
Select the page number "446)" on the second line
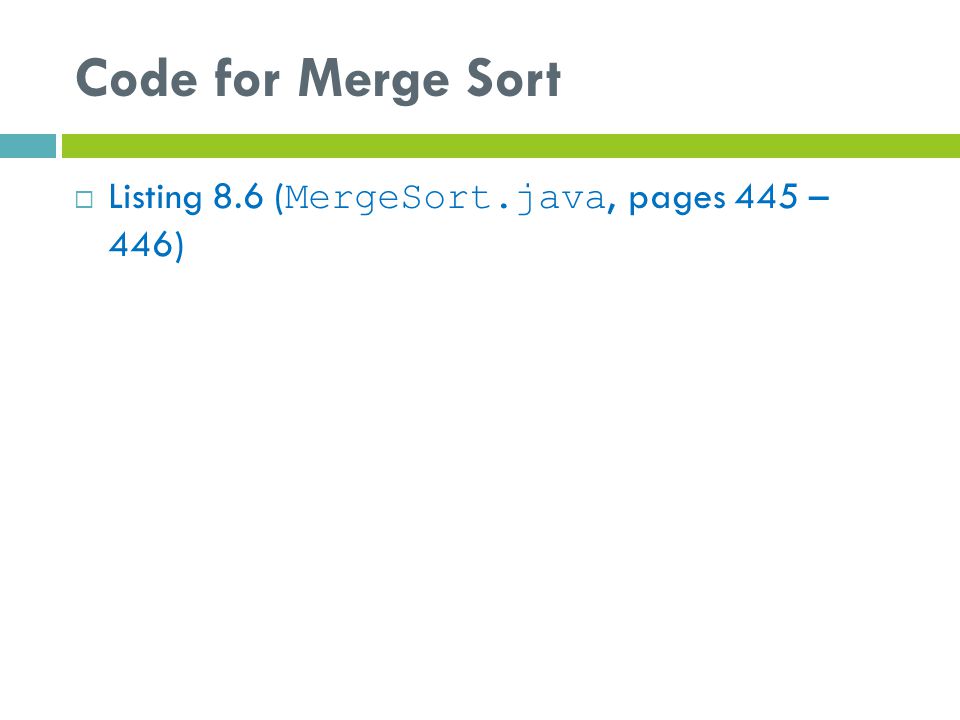[x=146, y=245]
